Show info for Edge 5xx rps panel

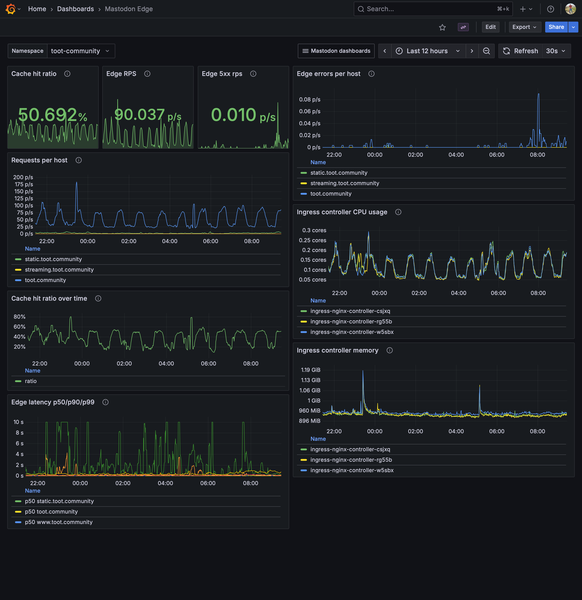253,74
